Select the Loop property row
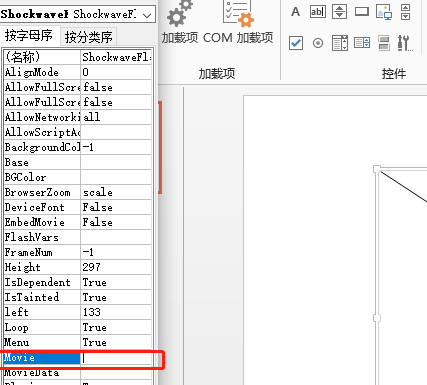427x385 pixels. (78, 328)
